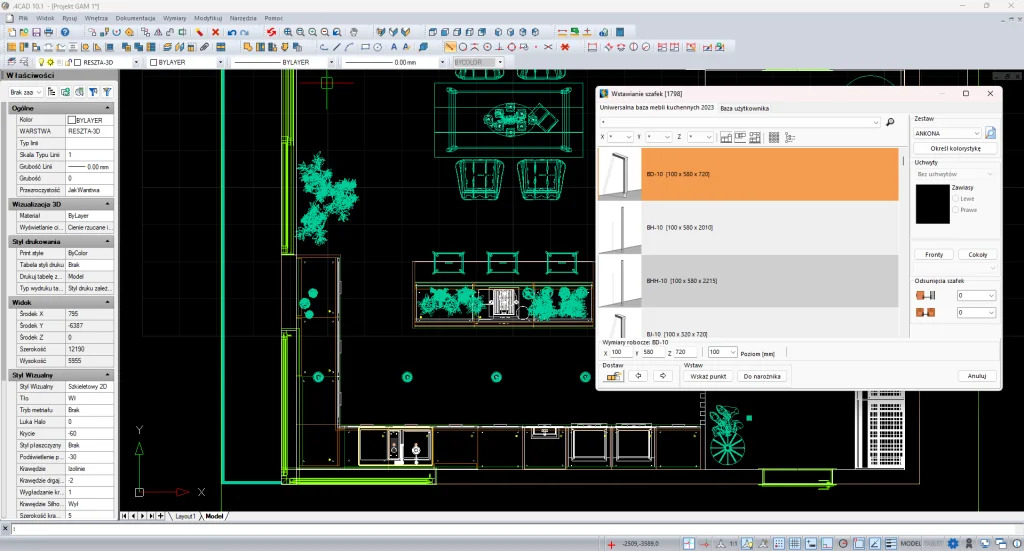
Task: Click the printer icon in the toolbar
Action: (49, 32)
